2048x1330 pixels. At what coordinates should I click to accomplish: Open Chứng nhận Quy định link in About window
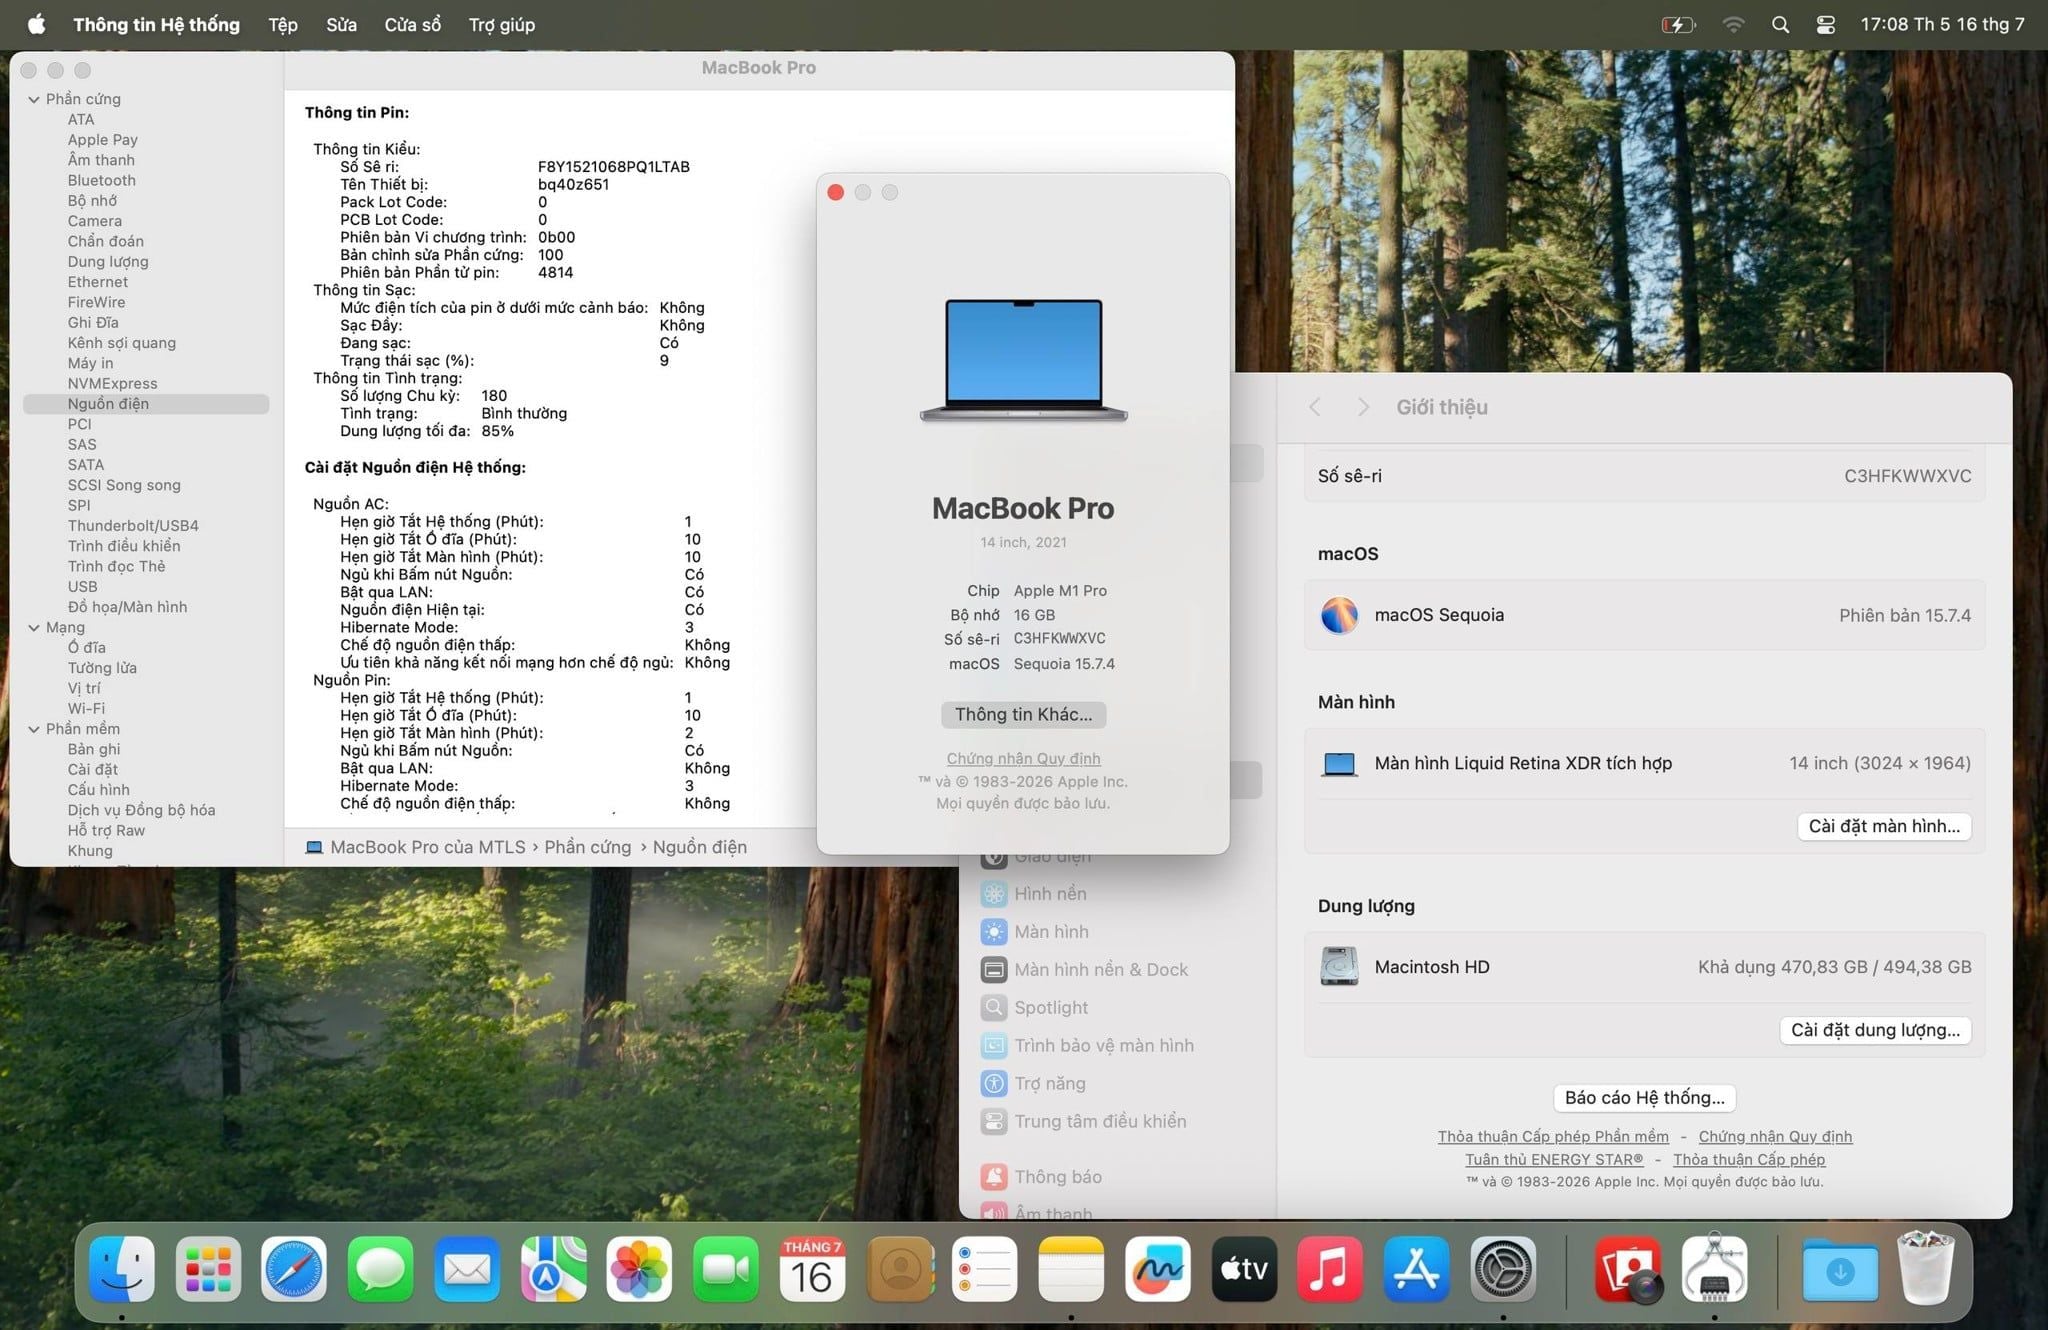coord(1023,758)
